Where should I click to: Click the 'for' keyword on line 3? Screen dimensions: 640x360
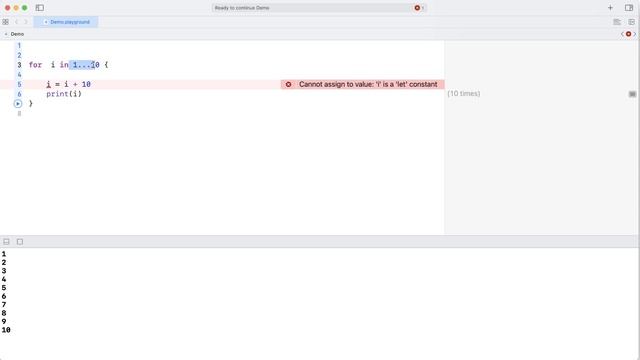[36, 65]
